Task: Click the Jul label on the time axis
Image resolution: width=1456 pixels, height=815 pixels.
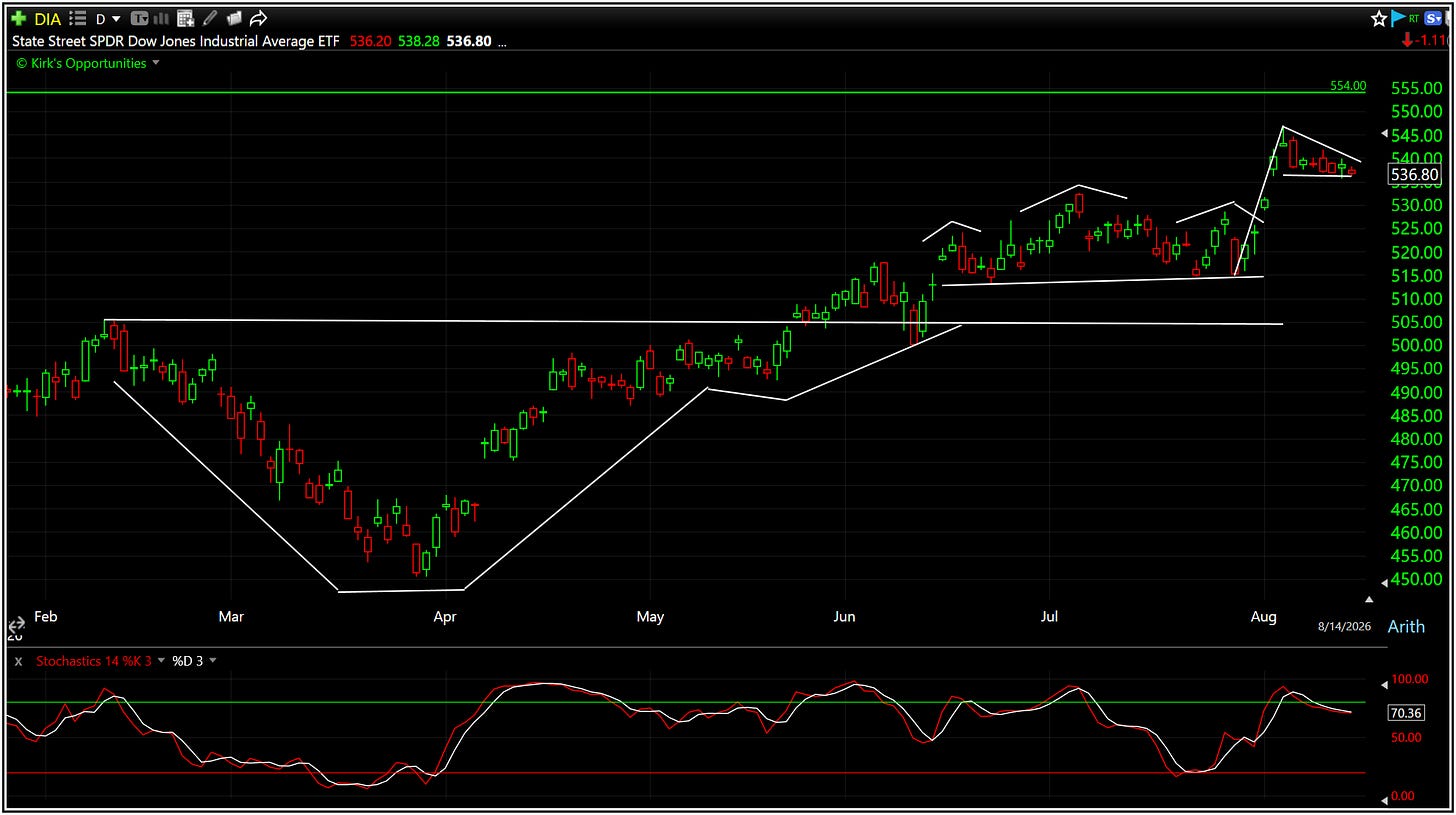Action: pyautogui.click(x=1050, y=616)
